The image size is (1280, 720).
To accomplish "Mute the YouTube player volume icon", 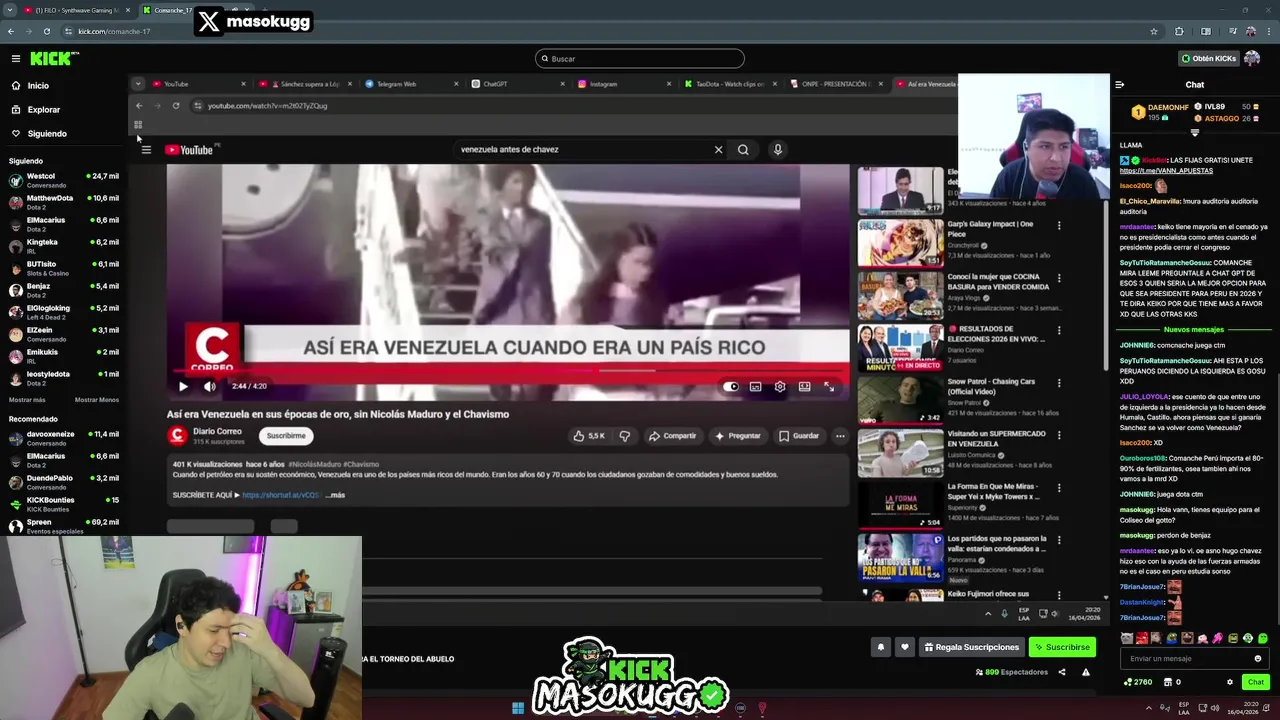I will (209, 386).
